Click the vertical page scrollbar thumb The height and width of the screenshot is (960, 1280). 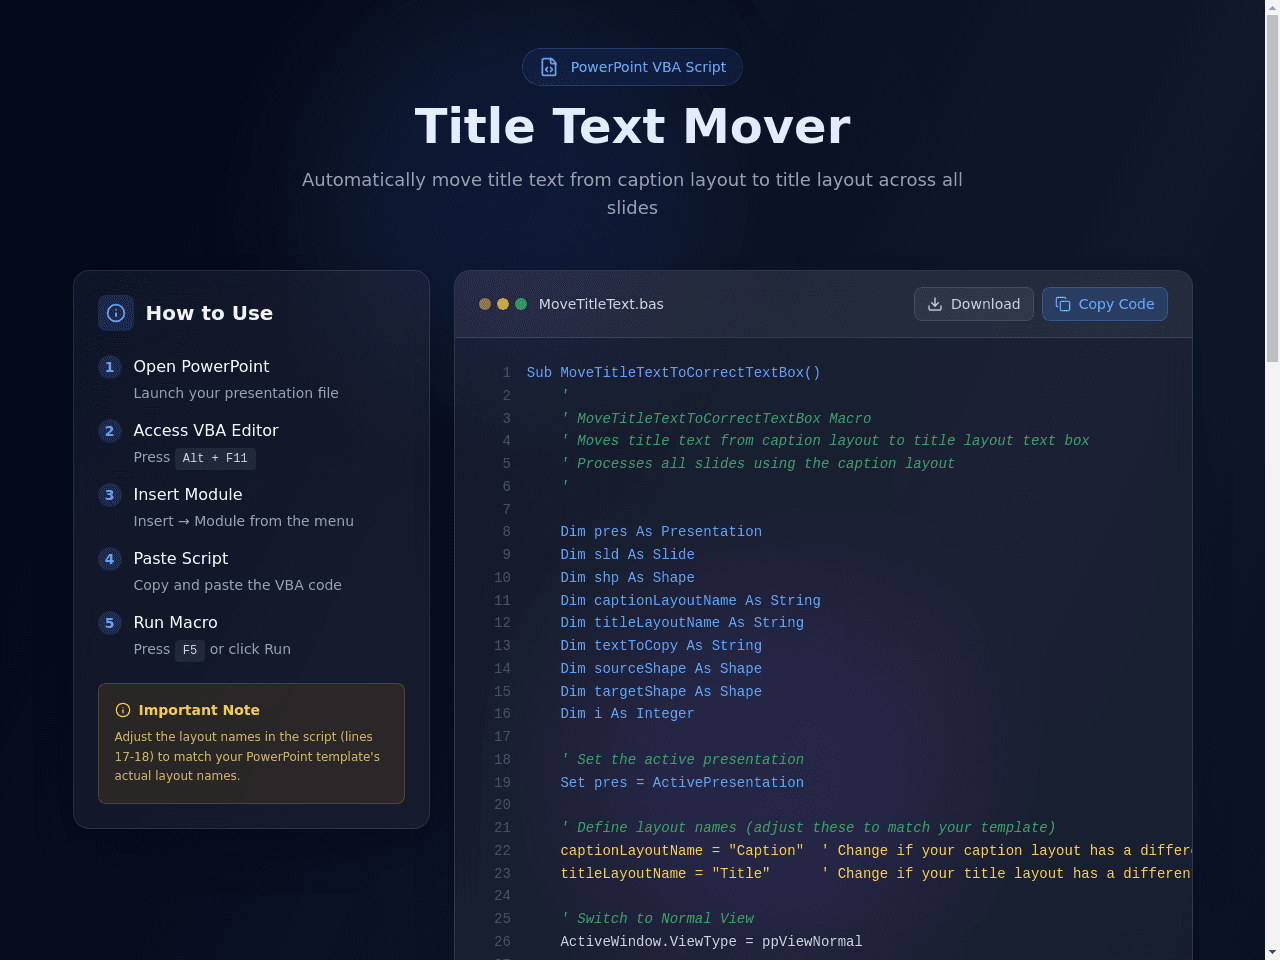pyautogui.click(x=1272, y=190)
